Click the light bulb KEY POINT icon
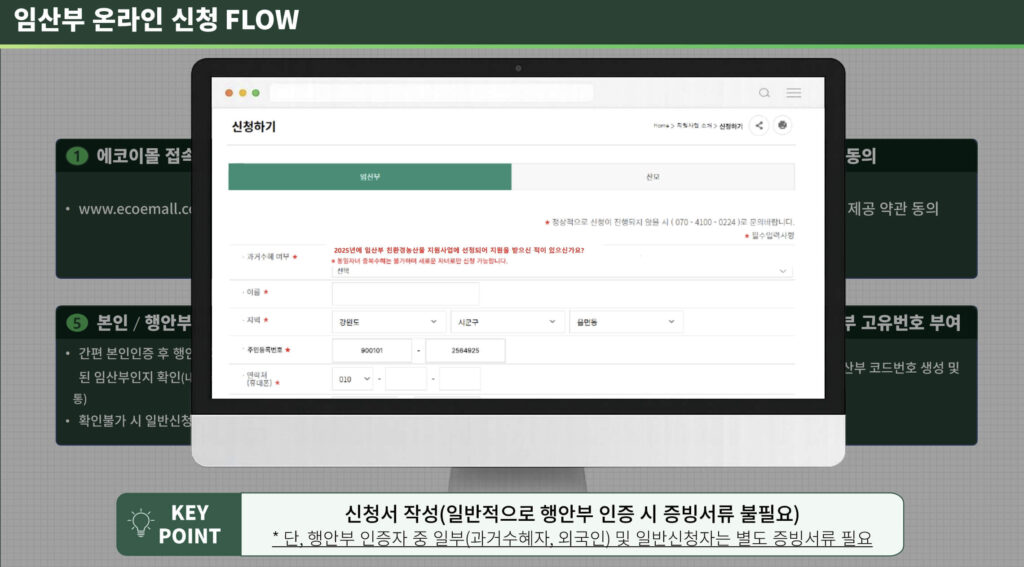This screenshot has width=1024, height=567. [x=140, y=523]
